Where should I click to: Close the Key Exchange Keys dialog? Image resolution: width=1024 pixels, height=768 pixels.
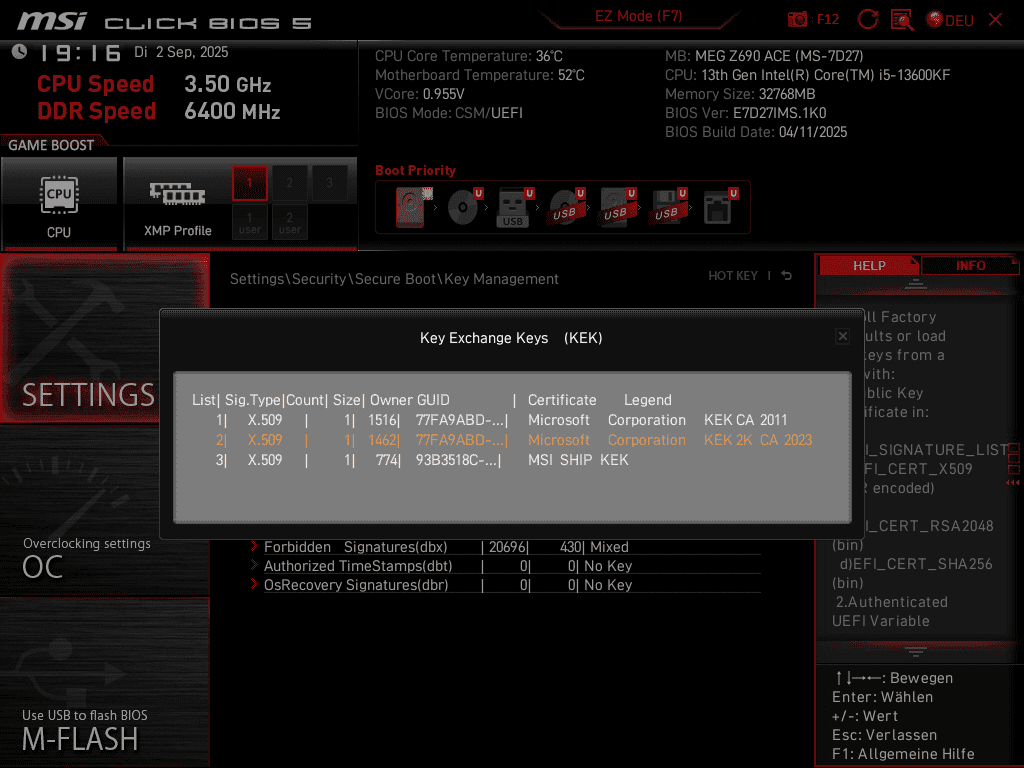pos(842,336)
